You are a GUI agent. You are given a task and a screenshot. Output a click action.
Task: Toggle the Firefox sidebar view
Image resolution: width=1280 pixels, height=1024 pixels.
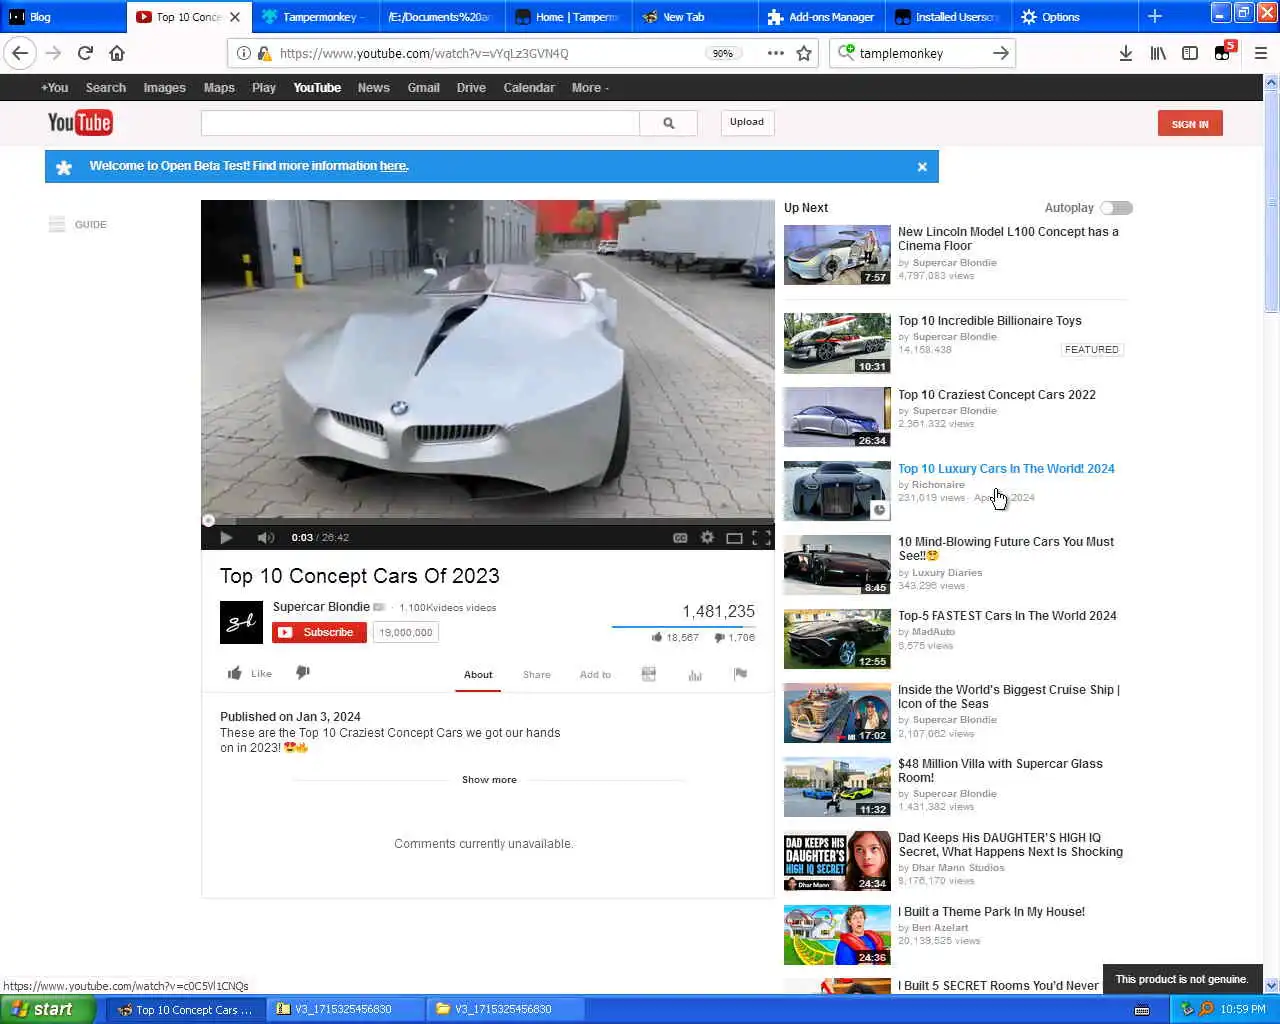pyautogui.click(x=1190, y=53)
